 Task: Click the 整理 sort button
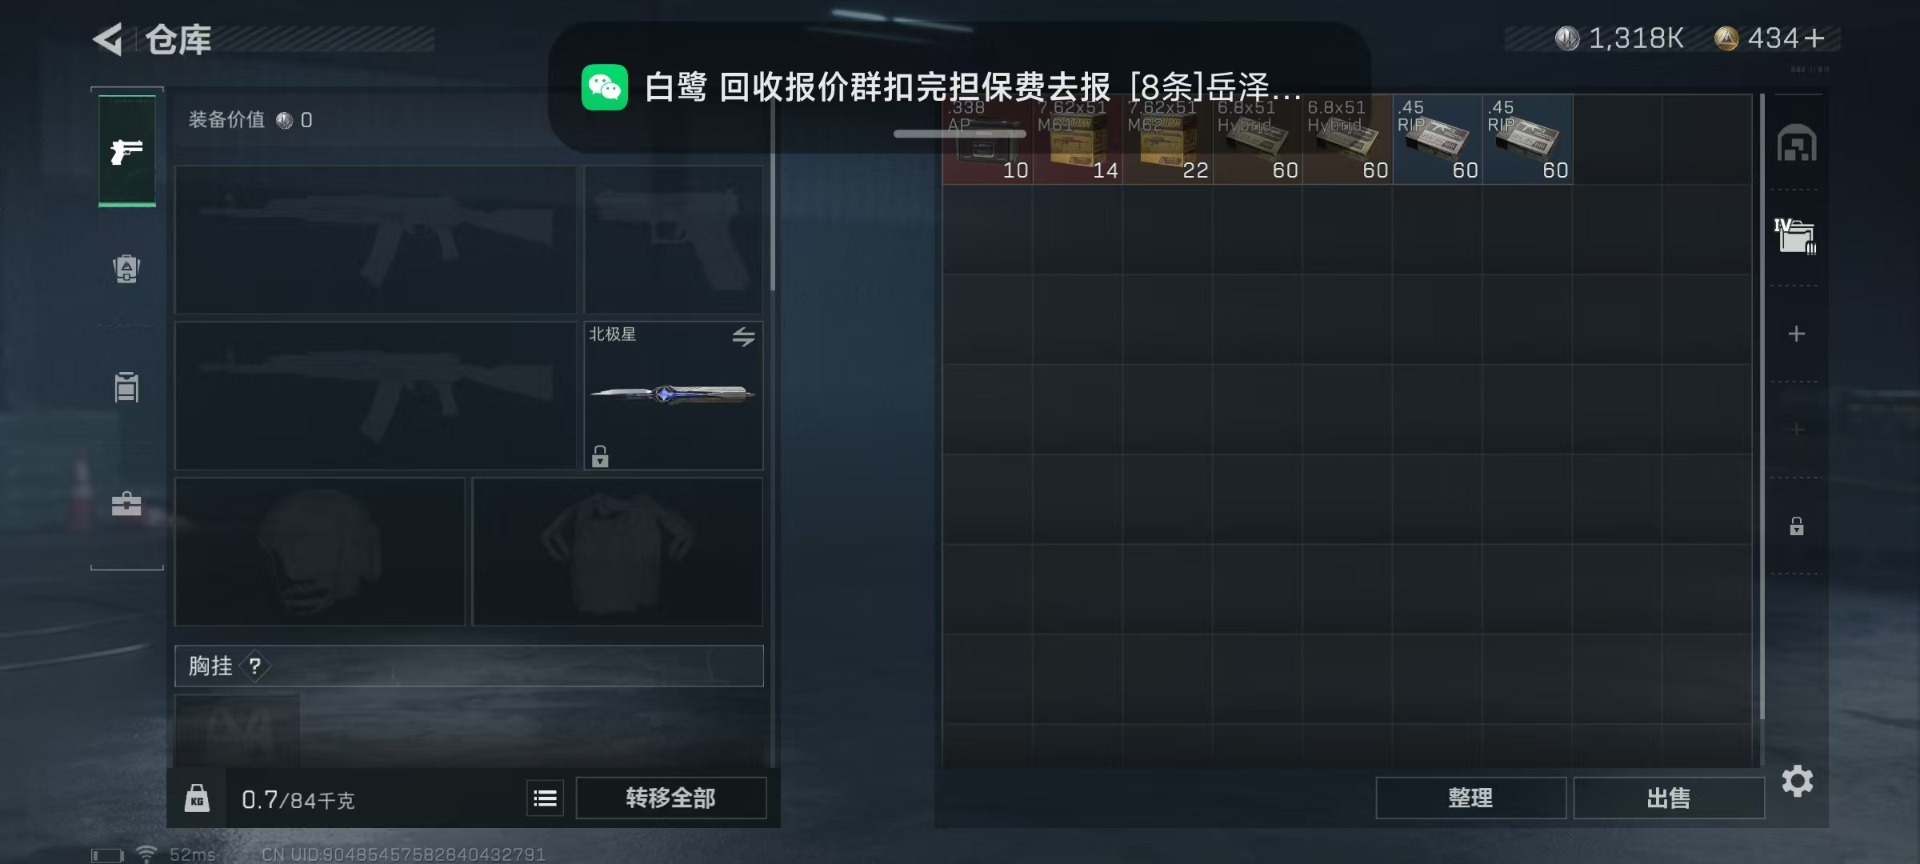(1470, 798)
